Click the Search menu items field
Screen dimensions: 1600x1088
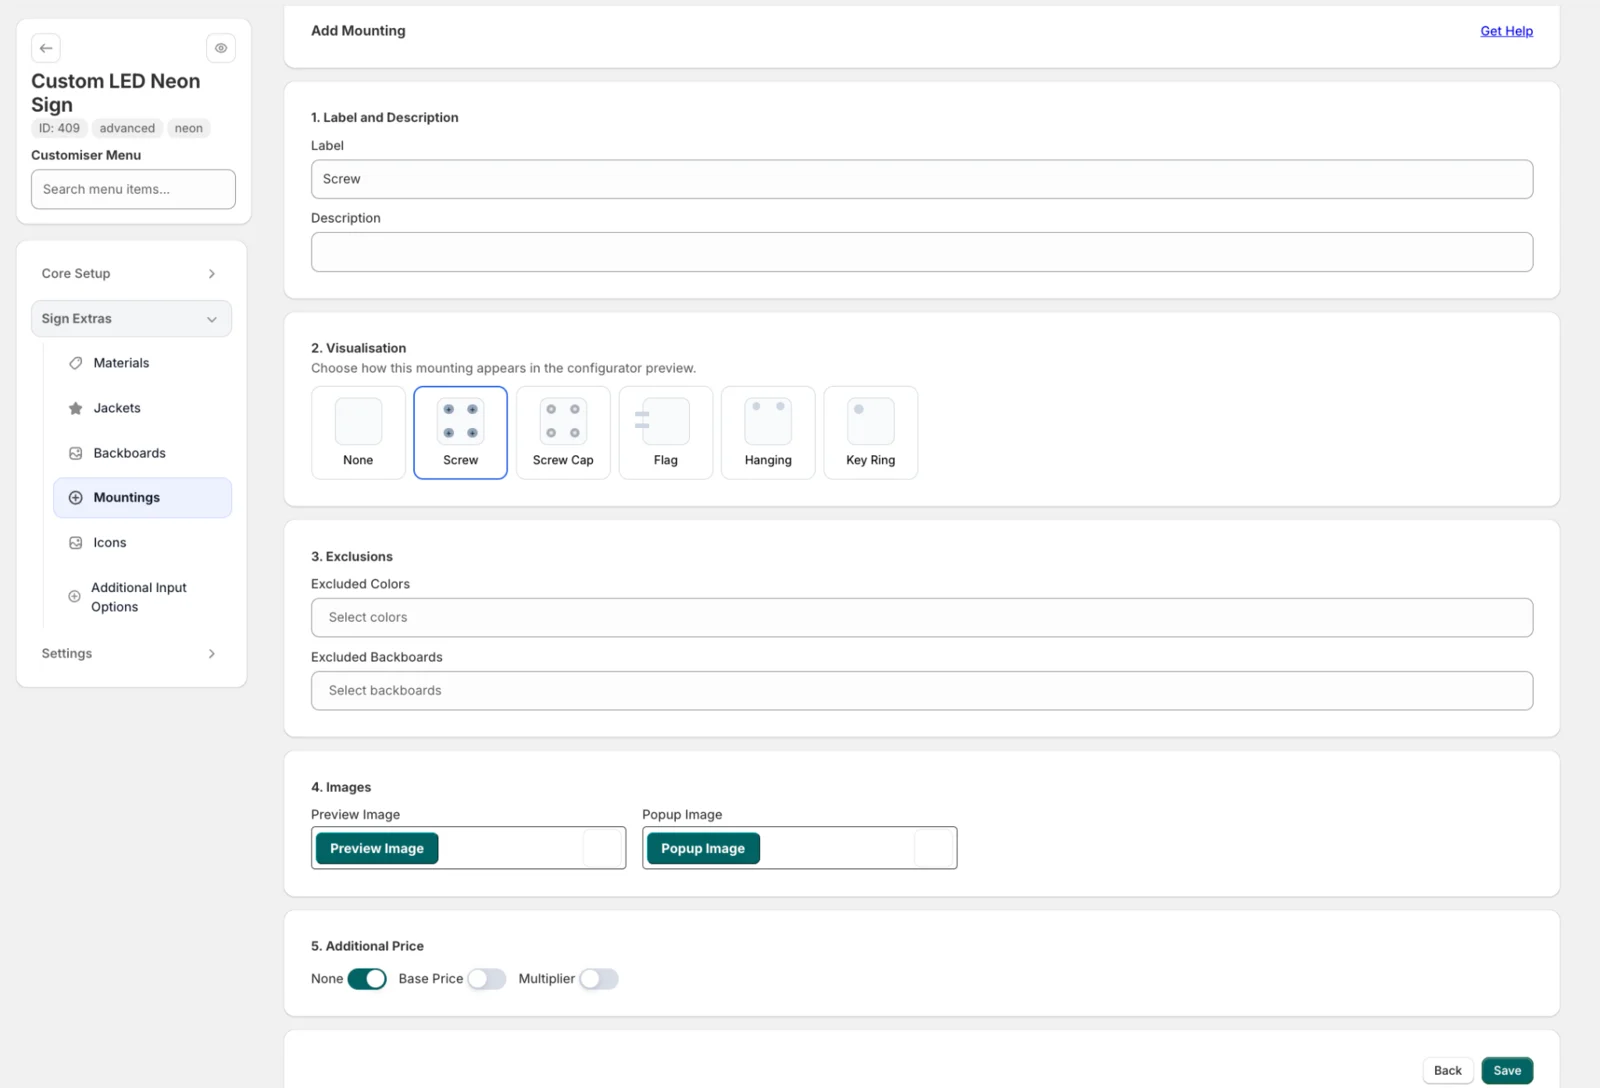133,189
